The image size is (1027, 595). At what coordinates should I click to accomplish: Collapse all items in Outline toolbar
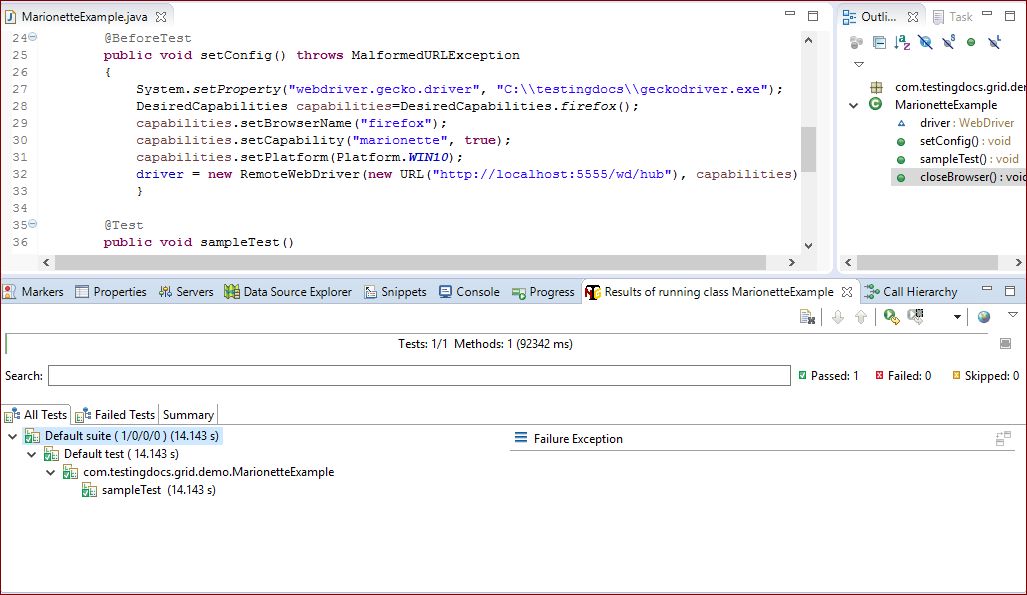pyautogui.click(x=879, y=43)
